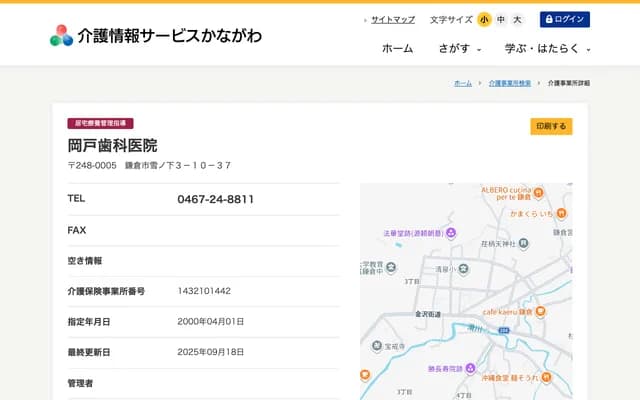
Task: Go to the ホーム menu item
Action: click(x=397, y=49)
